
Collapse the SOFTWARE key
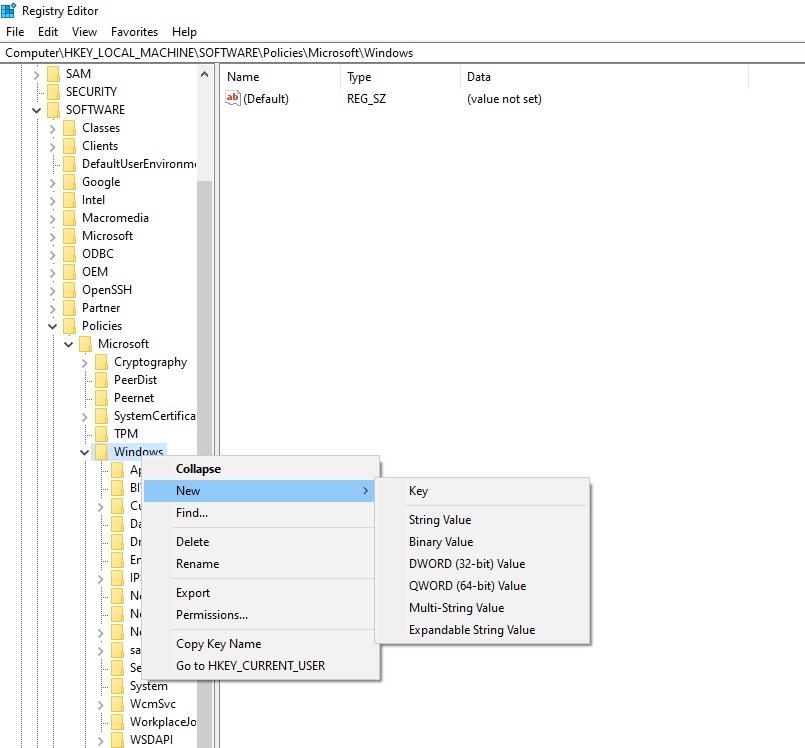click(x=36, y=110)
